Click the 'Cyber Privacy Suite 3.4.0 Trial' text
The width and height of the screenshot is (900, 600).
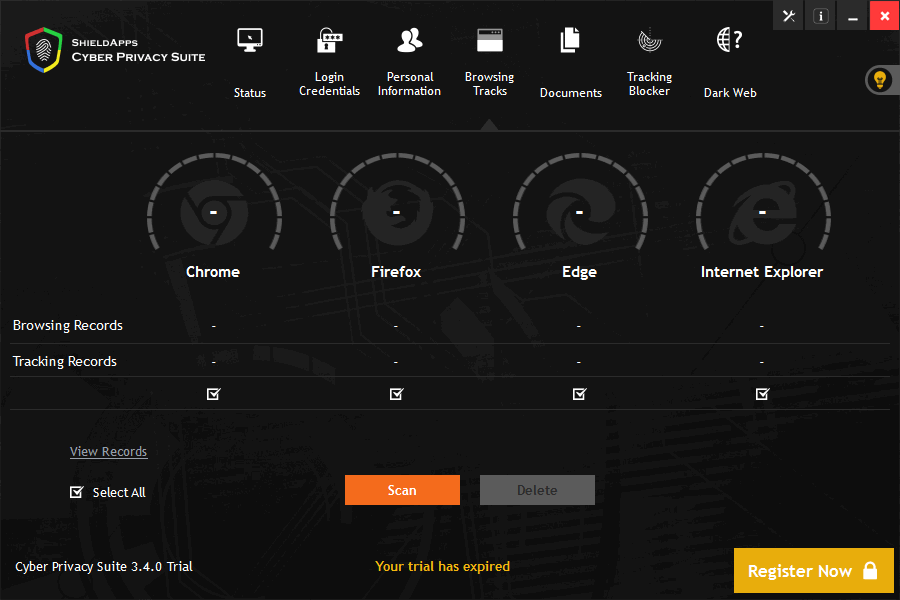(x=104, y=567)
